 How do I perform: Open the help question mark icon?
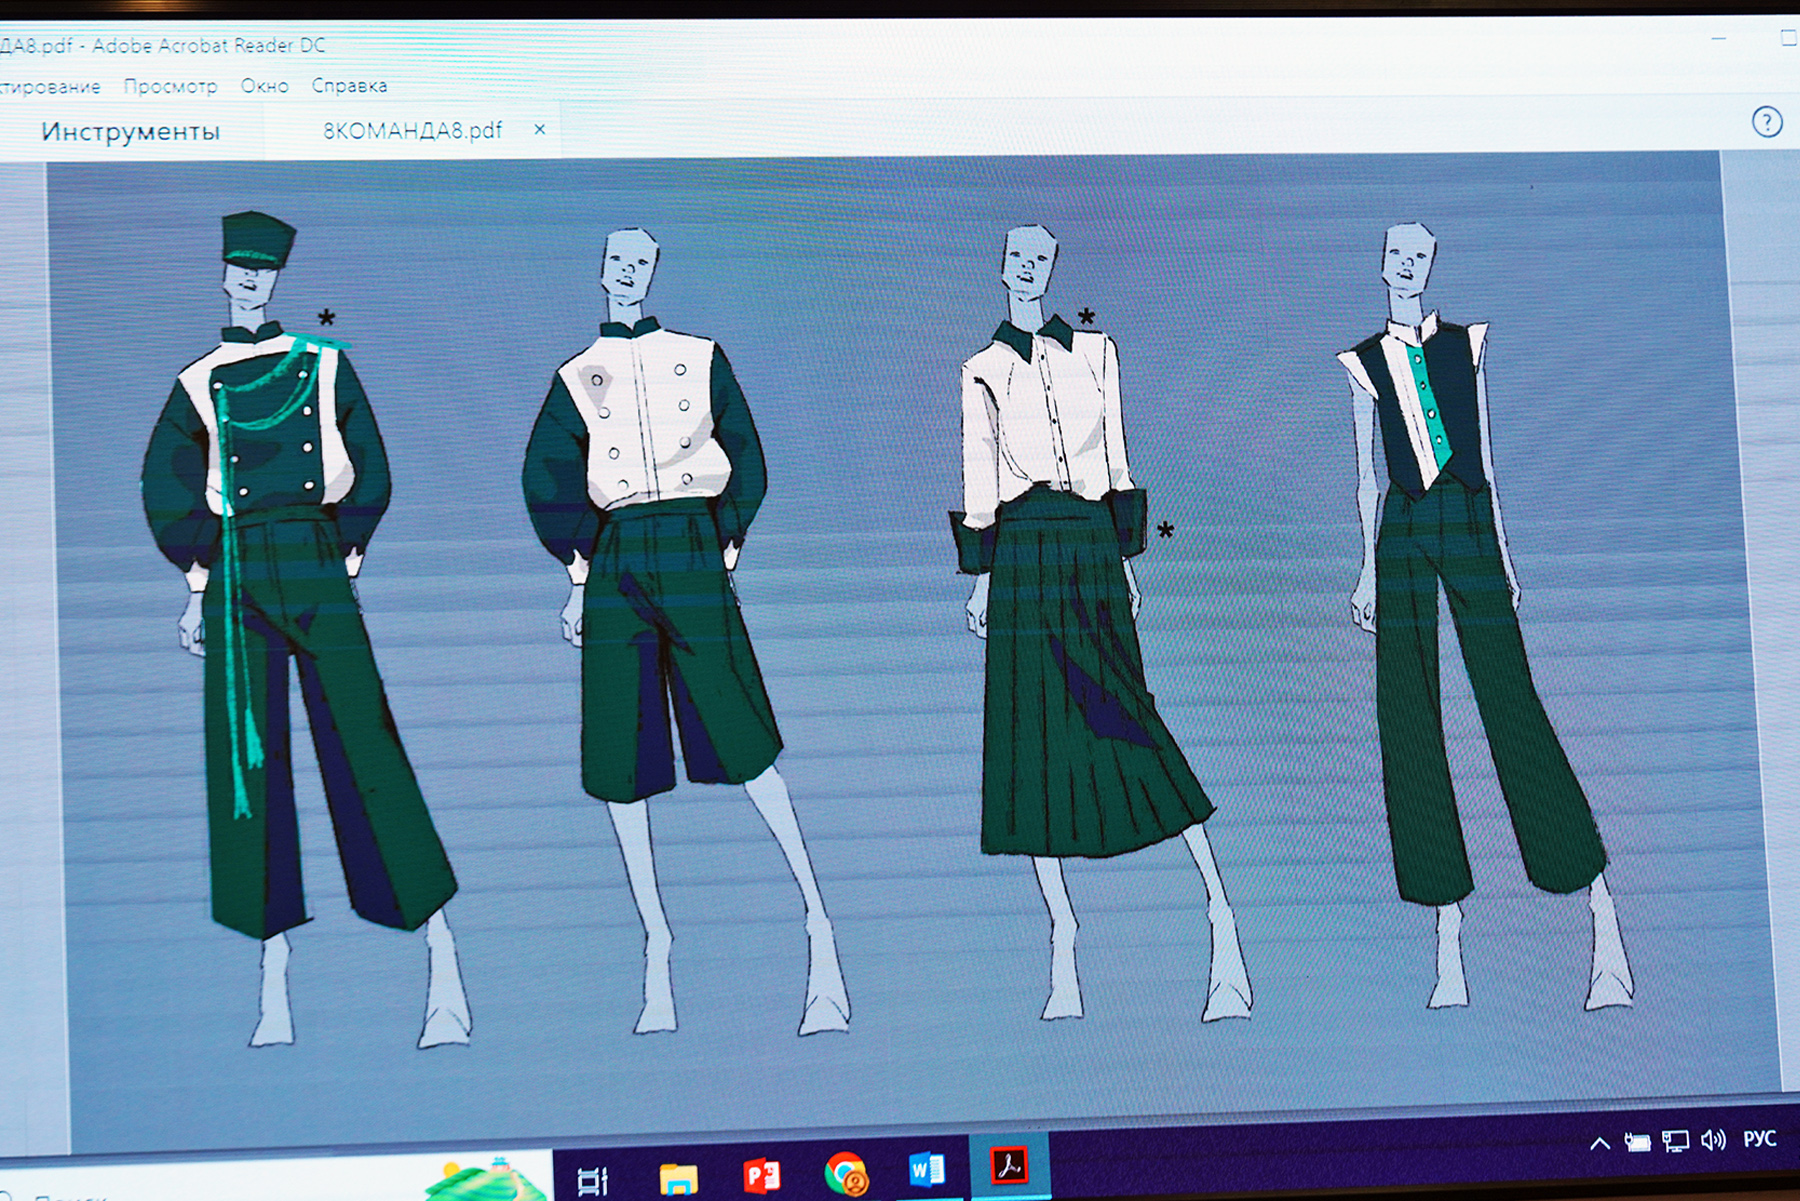click(1766, 122)
